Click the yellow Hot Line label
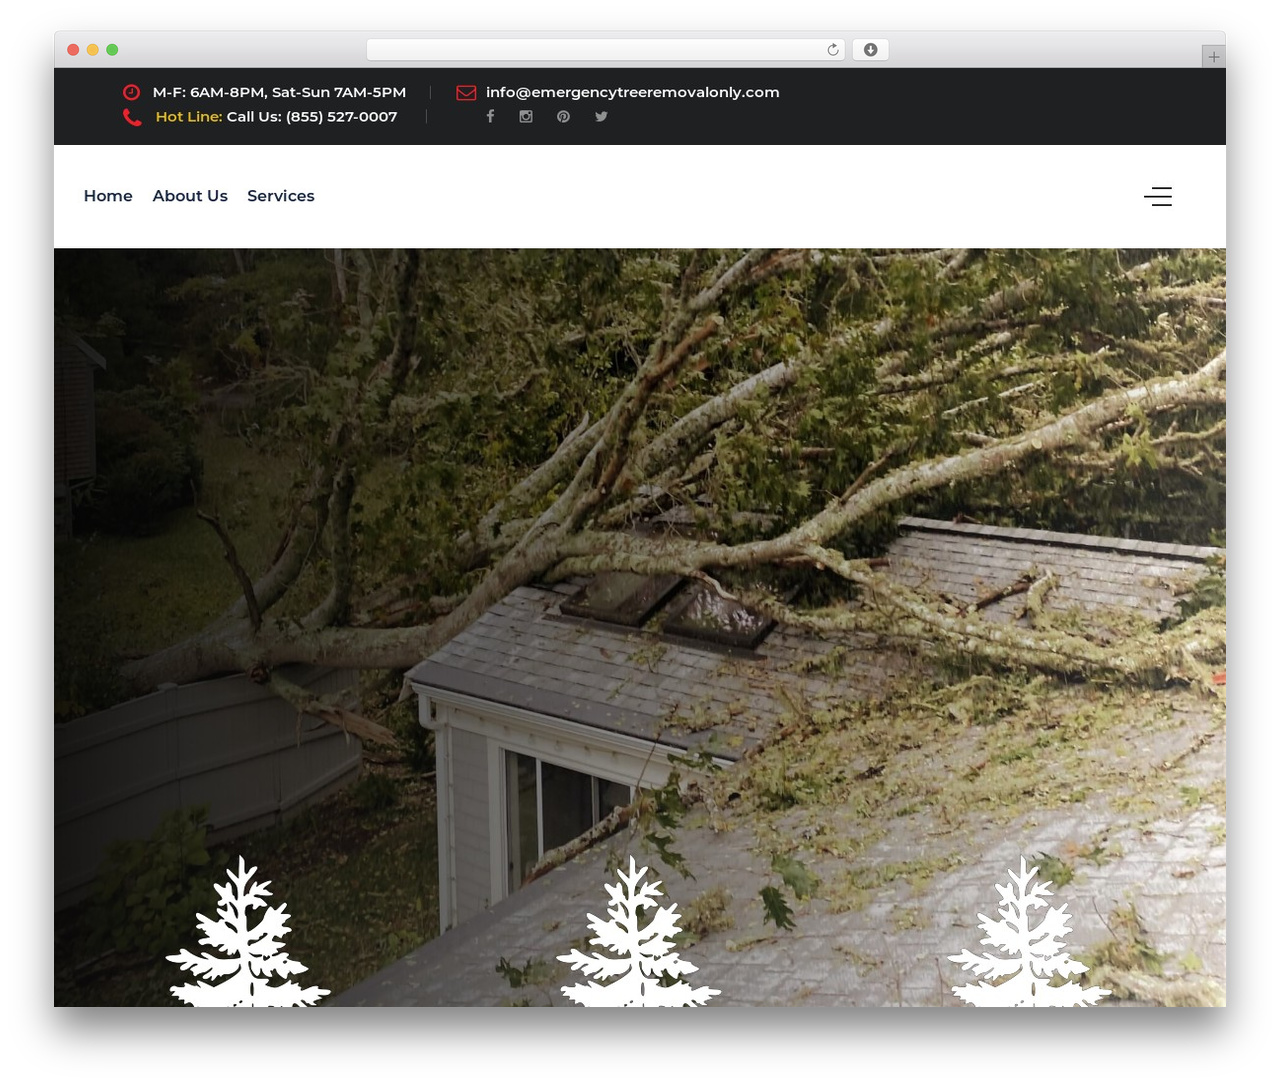This screenshot has height=1084, width=1280. point(189,117)
